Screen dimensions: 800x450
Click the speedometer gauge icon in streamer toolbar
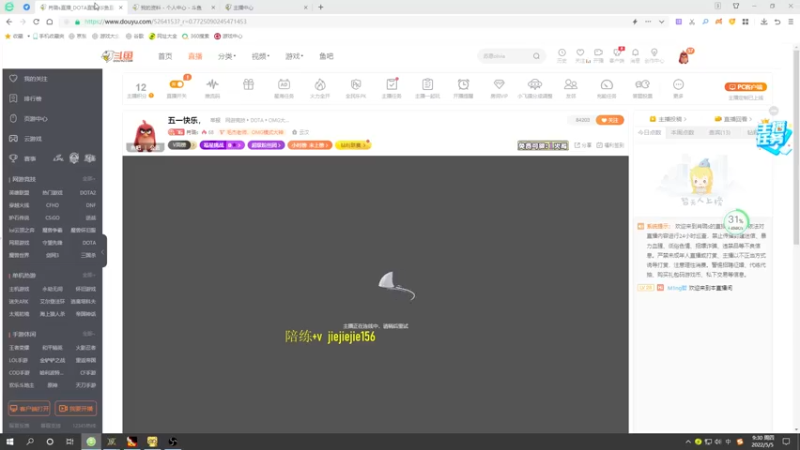[x=607, y=84]
